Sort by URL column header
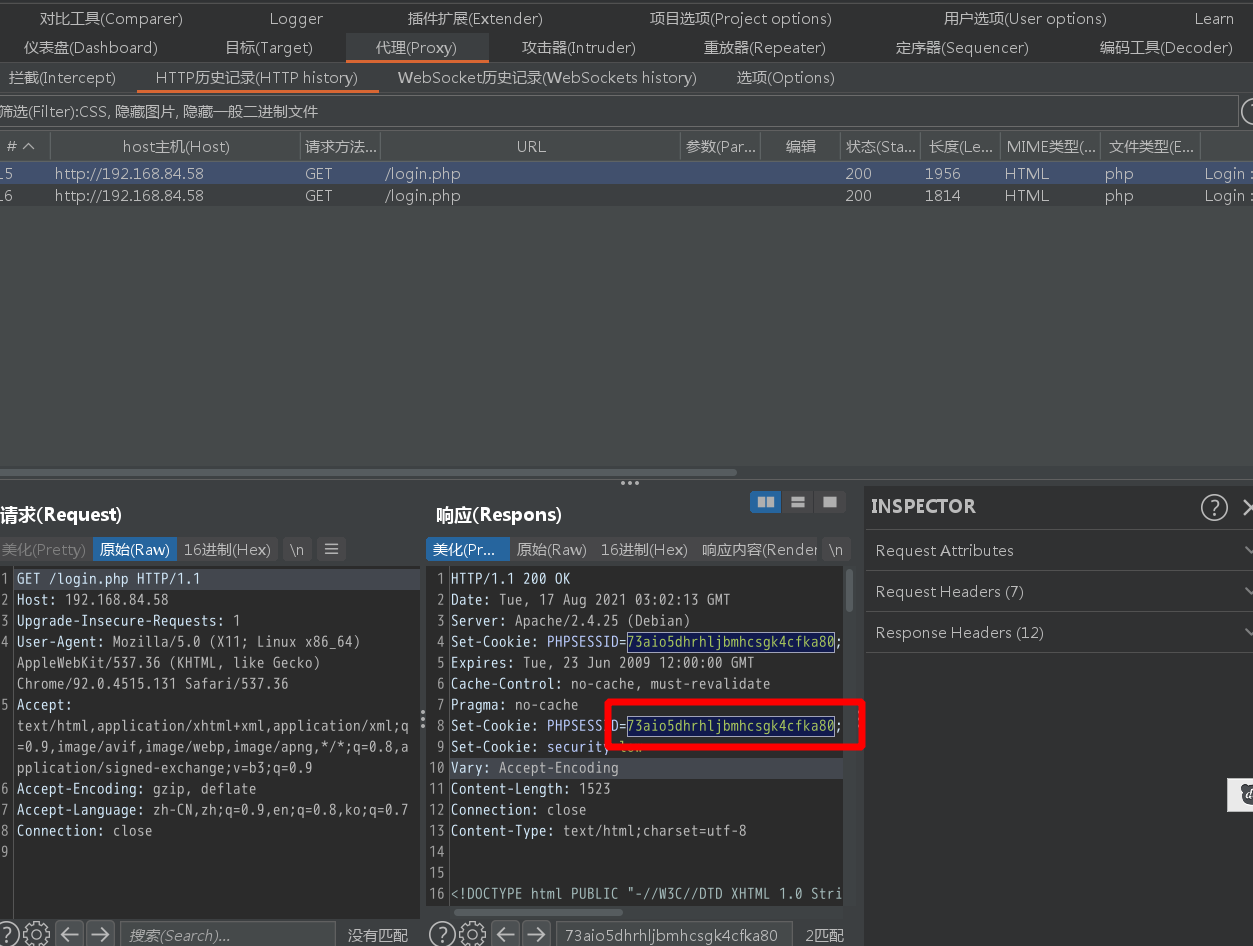 [x=531, y=146]
